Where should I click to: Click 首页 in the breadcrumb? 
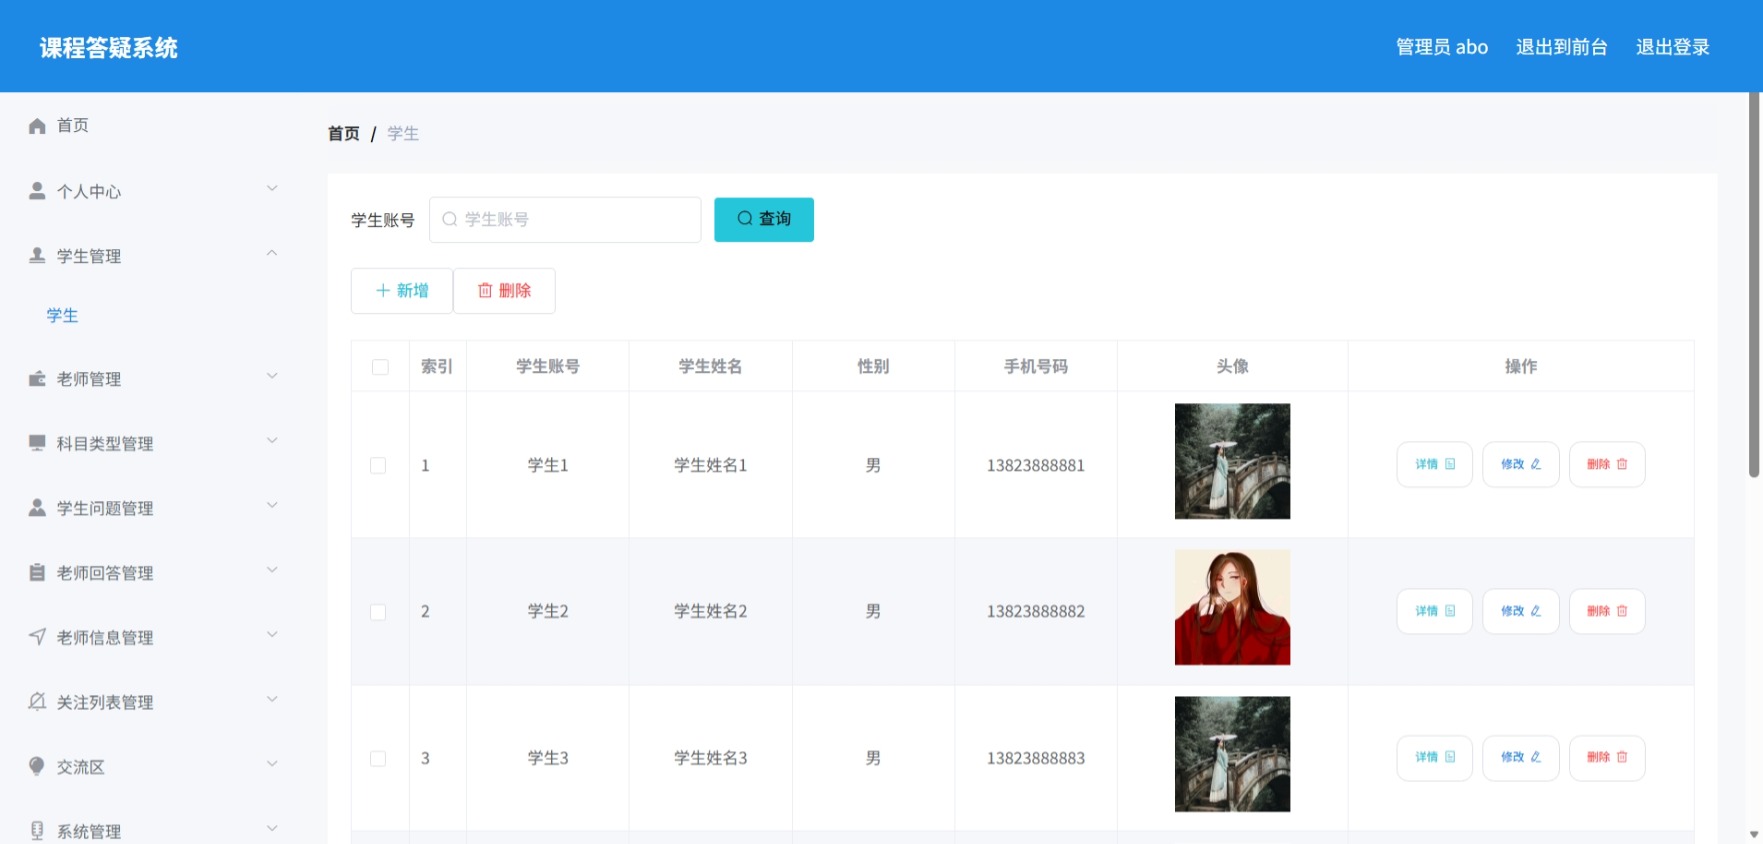coord(344,133)
